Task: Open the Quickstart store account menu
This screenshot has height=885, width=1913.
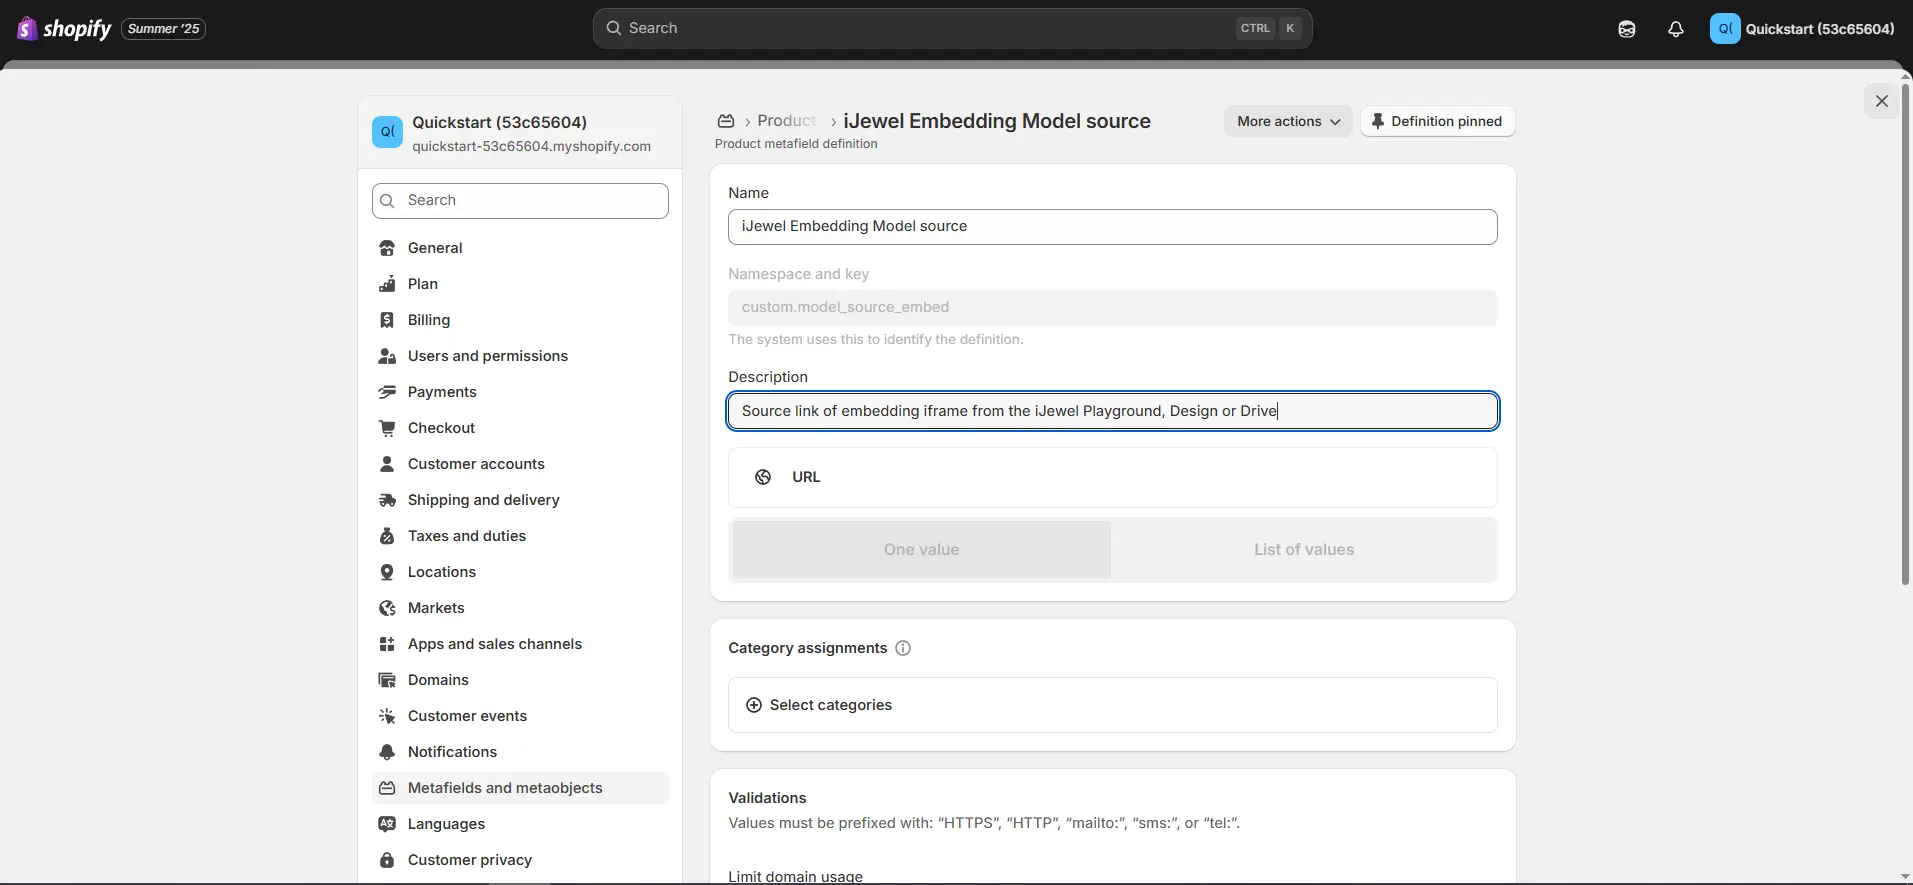Action: [x=1802, y=29]
